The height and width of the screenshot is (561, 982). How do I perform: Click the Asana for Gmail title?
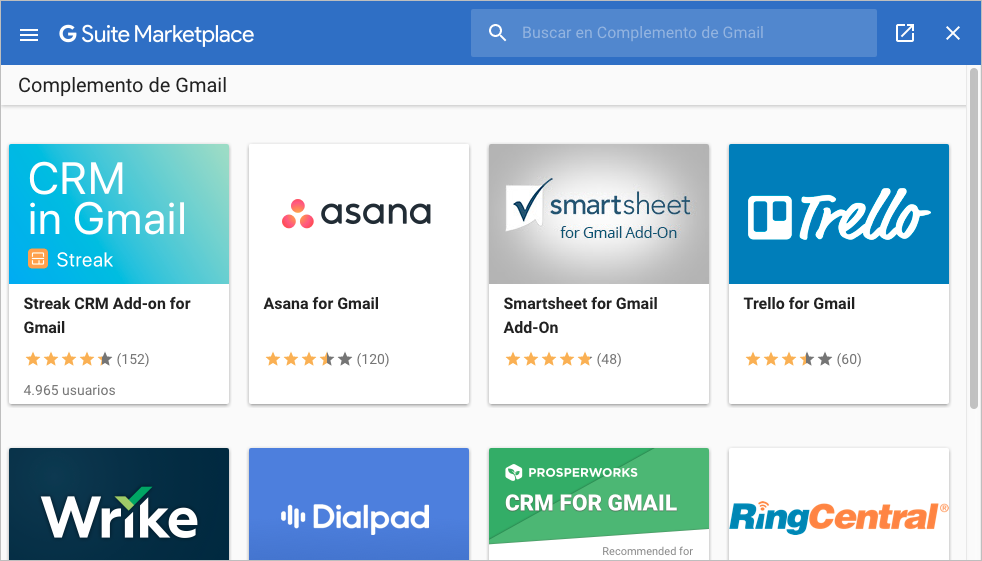point(321,304)
